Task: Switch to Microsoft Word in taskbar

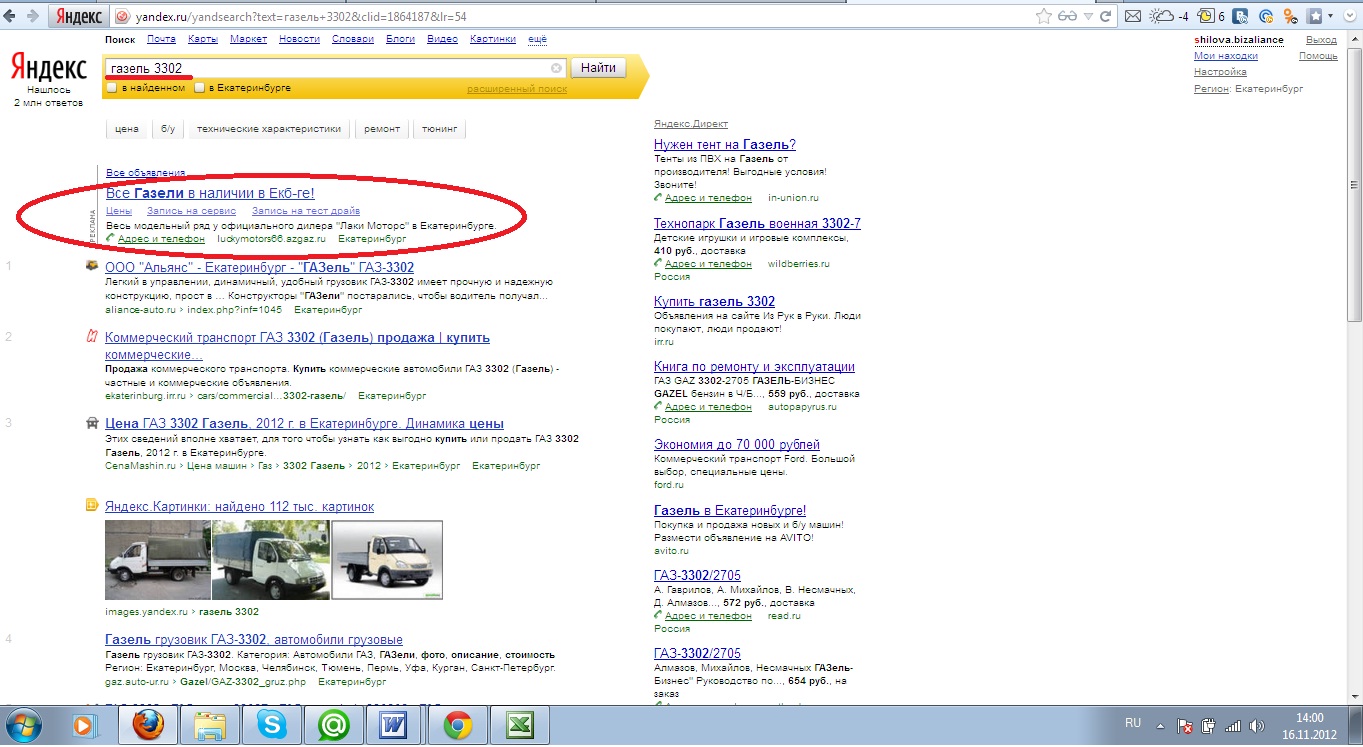Action: coord(396,724)
